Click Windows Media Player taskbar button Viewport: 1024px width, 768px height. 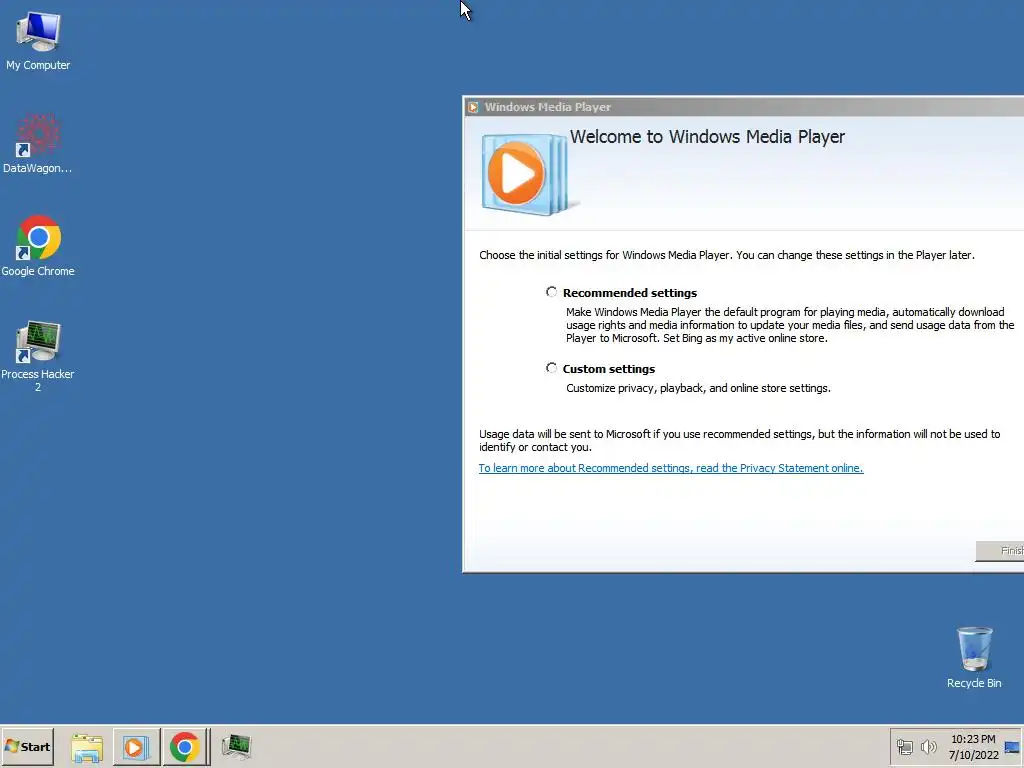[x=136, y=747]
